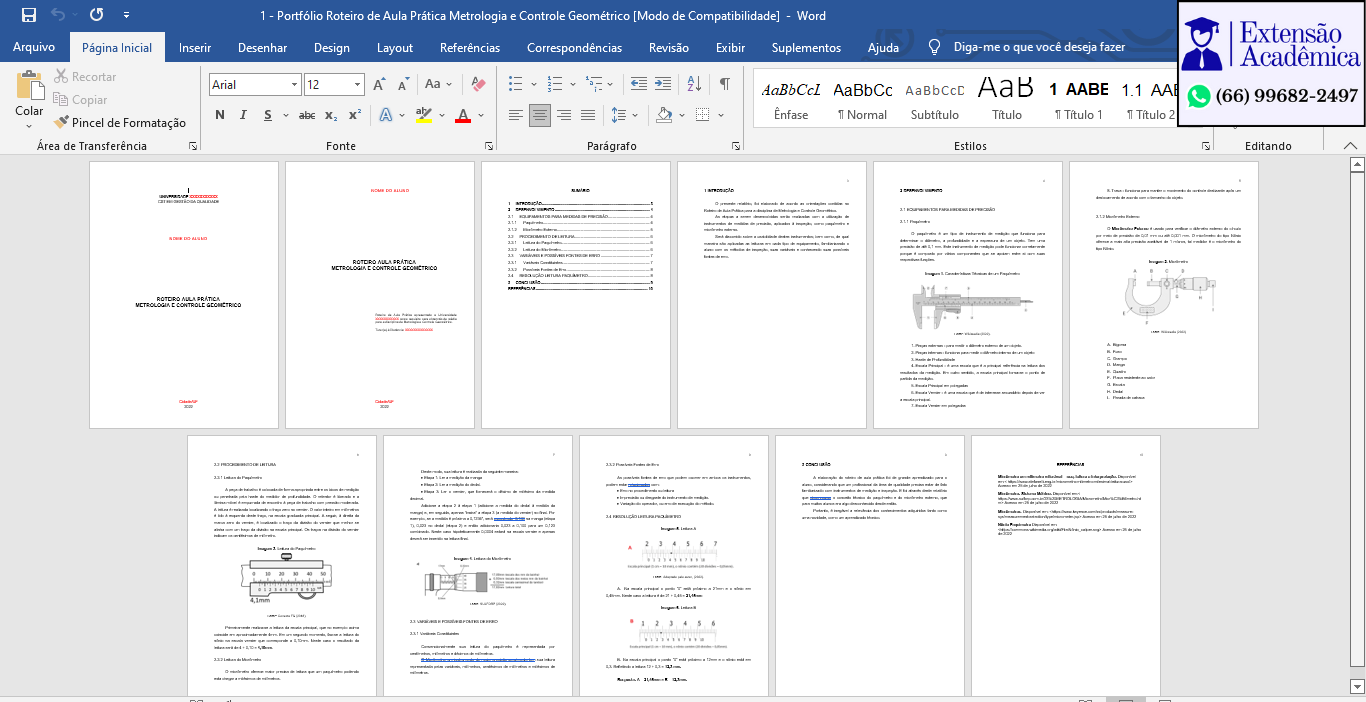1366x702 pixels.
Task: Apply the Subtítulo style
Action: click(x=935, y=100)
